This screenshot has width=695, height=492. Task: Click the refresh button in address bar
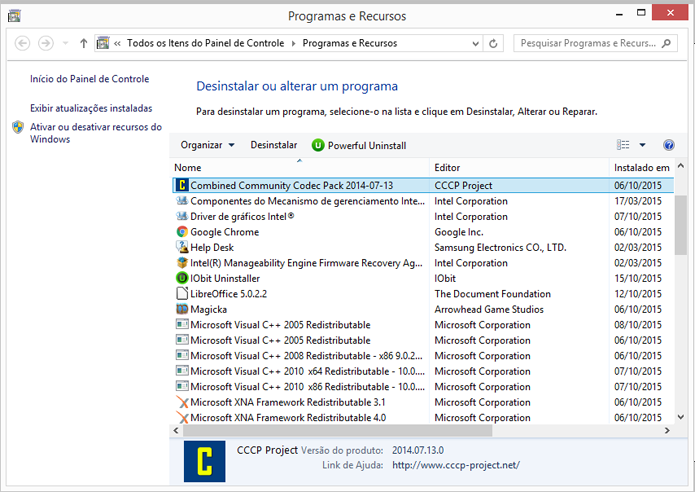click(493, 43)
